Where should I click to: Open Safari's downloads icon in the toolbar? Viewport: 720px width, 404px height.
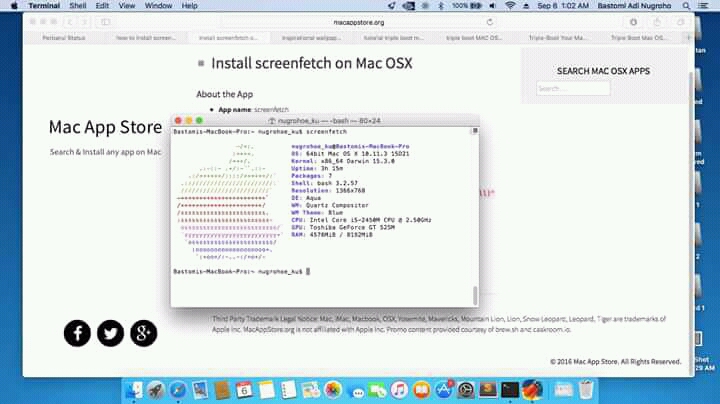point(634,22)
